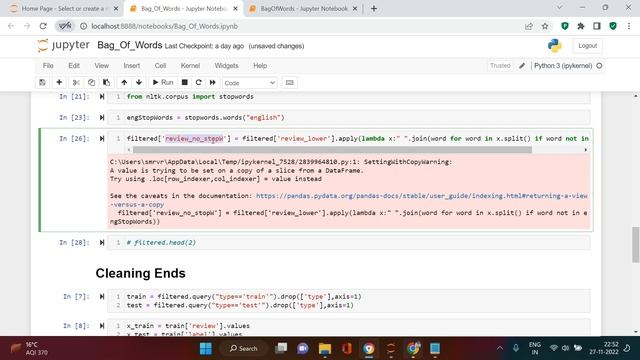Click the 'Cleaning Ends' heading

coord(140,273)
